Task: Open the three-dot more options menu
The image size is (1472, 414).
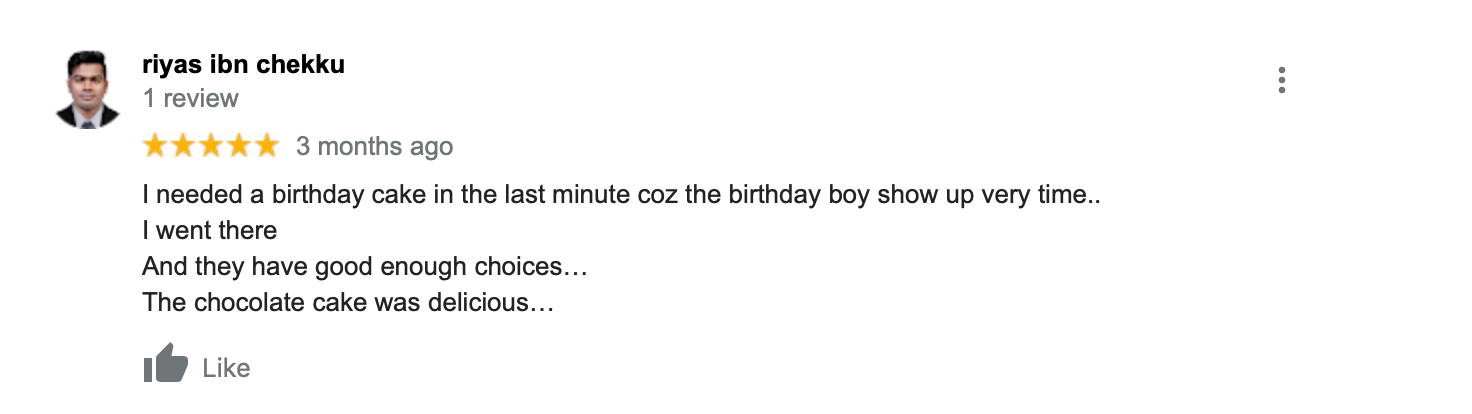Action: click(x=1281, y=81)
